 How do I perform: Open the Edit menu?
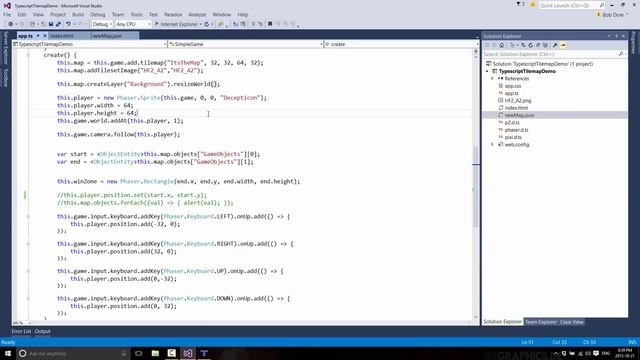coord(22,15)
